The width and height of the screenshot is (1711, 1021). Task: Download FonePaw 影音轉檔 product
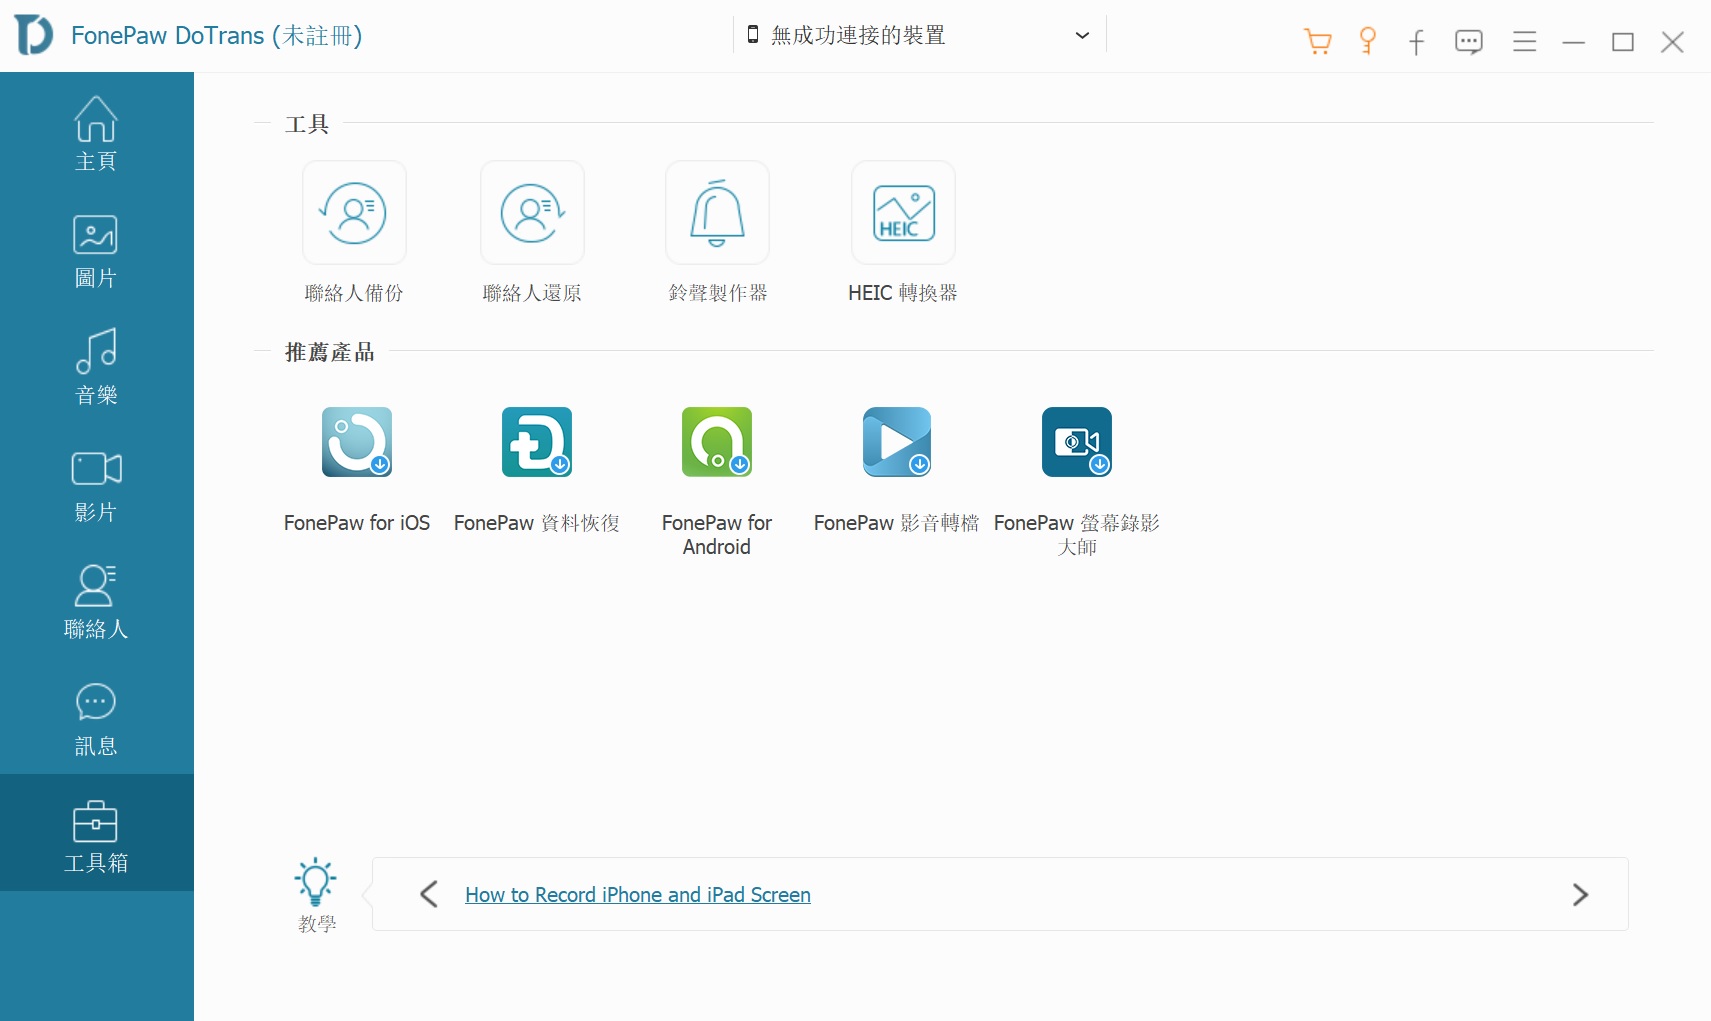(x=897, y=442)
